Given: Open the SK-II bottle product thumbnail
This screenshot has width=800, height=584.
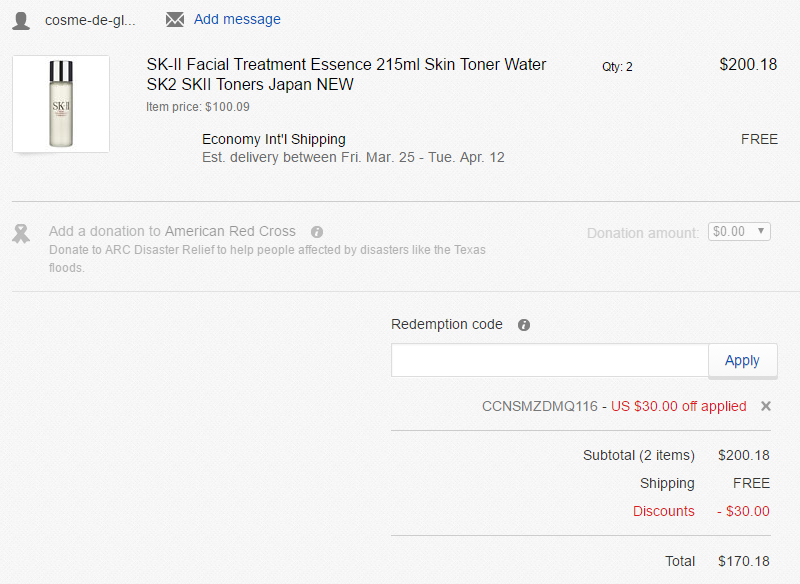Looking at the screenshot, I should click(61, 104).
